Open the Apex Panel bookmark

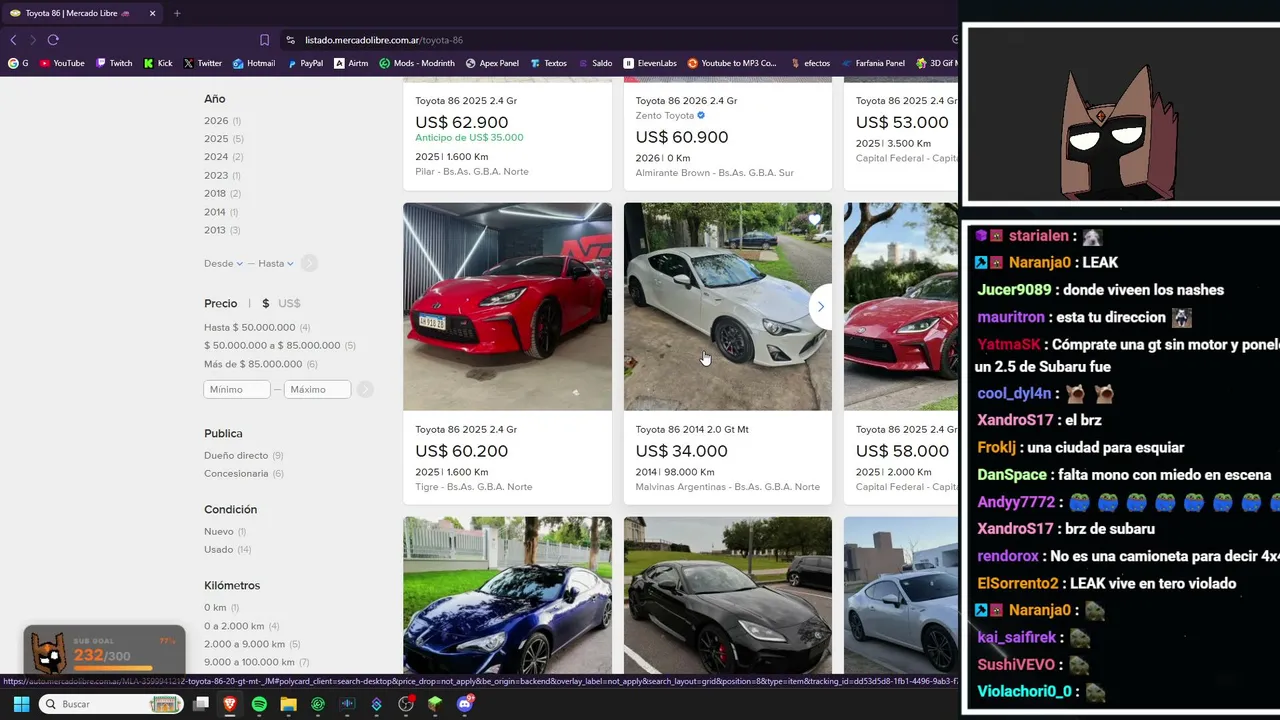[492, 63]
